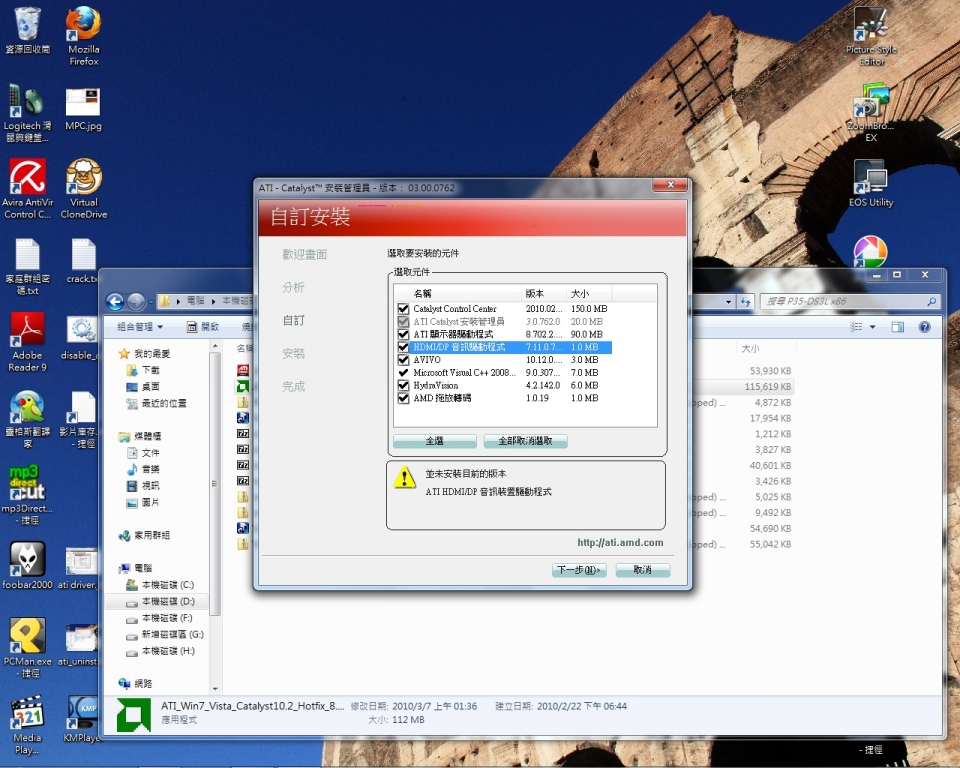Image resolution: width=960 pixels, height=768 pixels.
Task: Launch Adobe Reader 9
Action: pyautogui.click(x=27, y=330)
